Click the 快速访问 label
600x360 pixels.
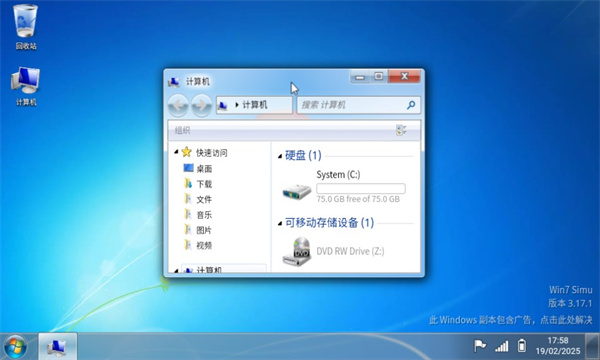(212, 153)
